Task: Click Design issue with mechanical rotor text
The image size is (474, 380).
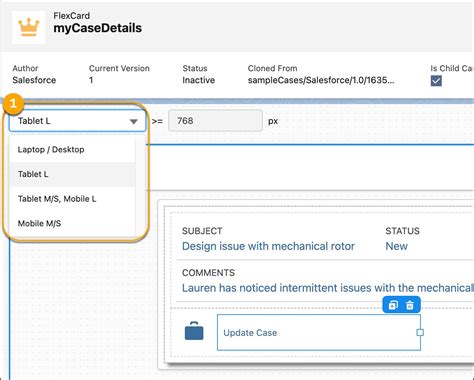Action: click(268, 246)
